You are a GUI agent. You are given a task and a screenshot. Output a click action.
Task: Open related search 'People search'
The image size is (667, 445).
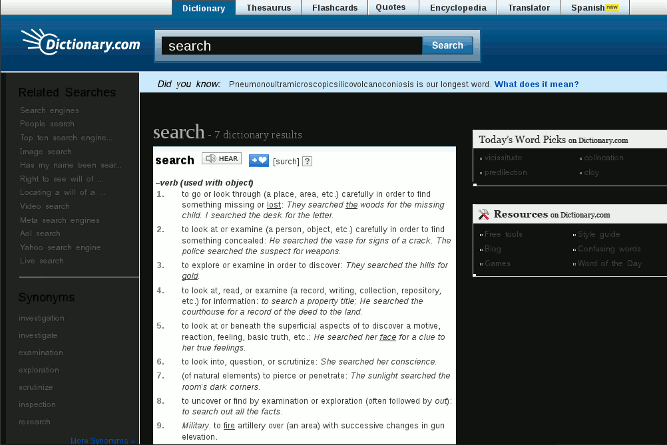pyautogui.click(x=47, y=124)
